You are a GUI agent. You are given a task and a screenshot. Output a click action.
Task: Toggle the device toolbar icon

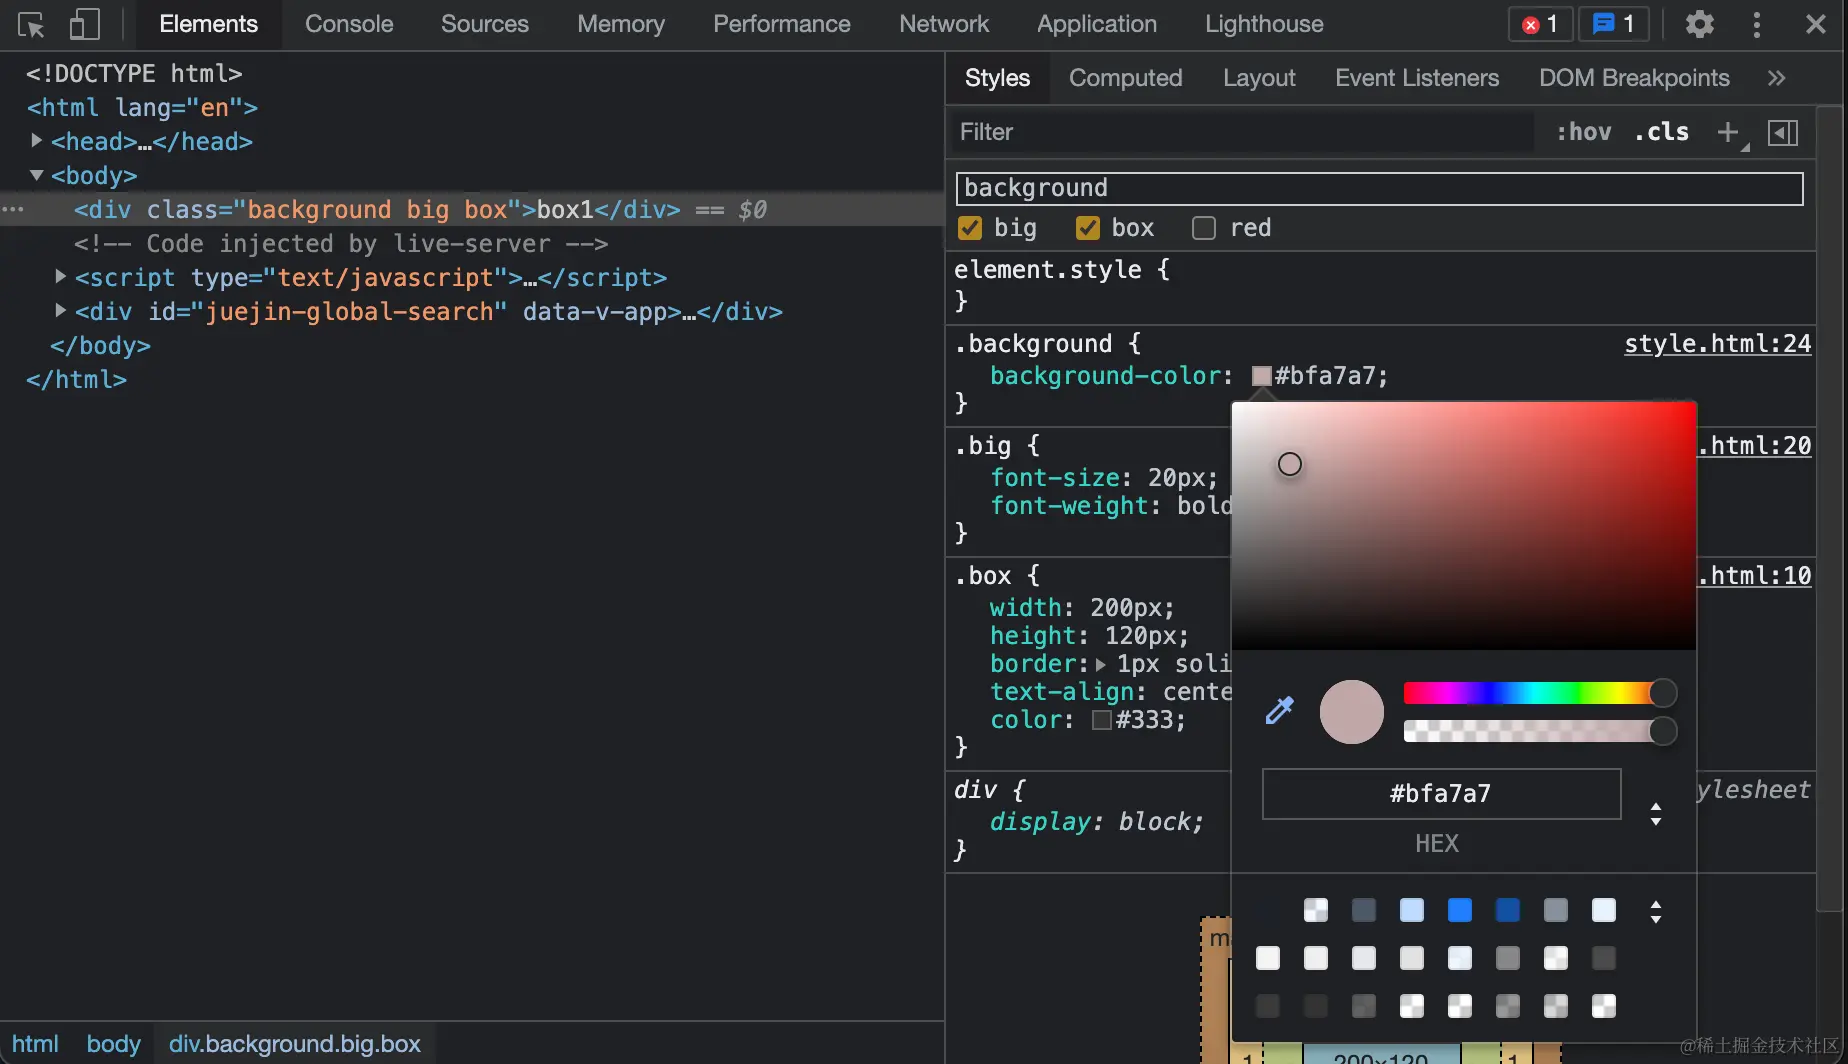point(84,24)
